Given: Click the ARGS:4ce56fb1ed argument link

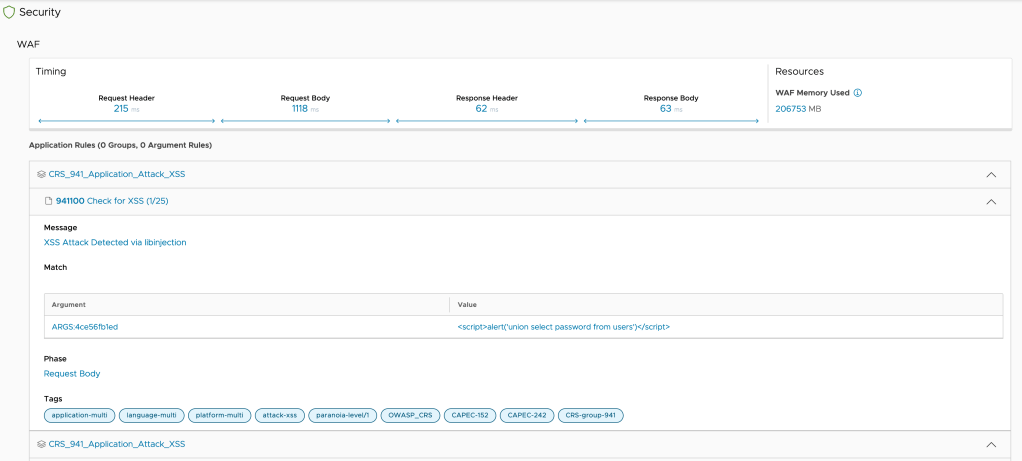Looking at the screenshot, I should pyautogui.click(x=85, y=327).
